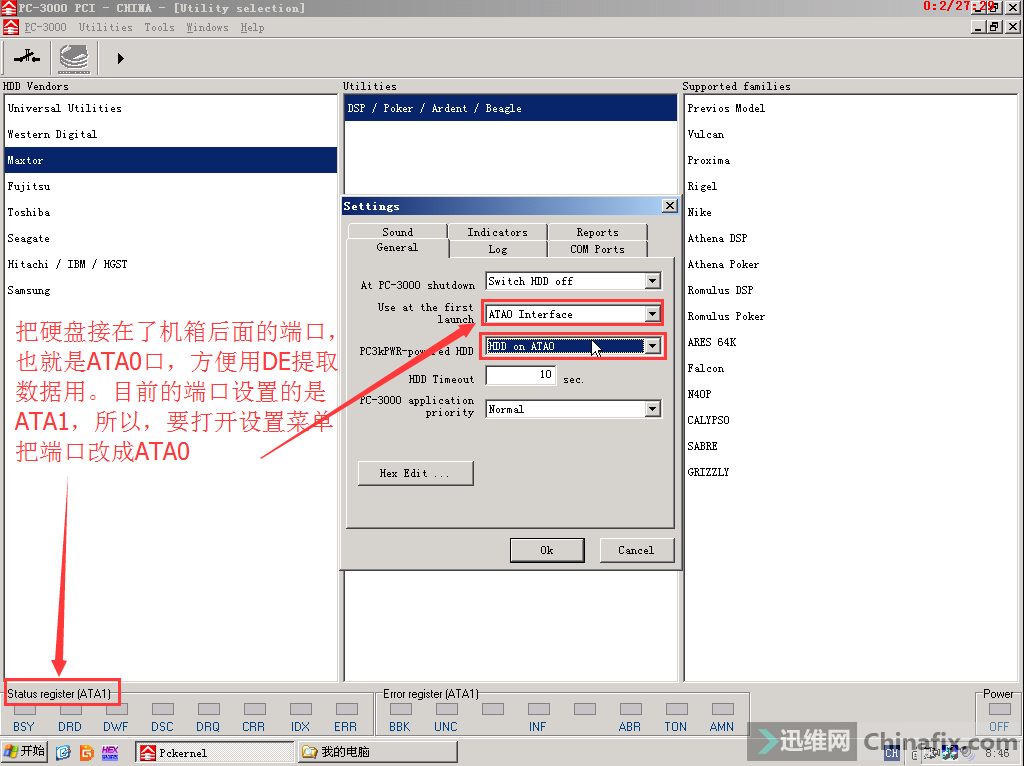Toggle the Power OFF indicator
This screenshot has width=1024, height=766.
[x=999, y=709]
